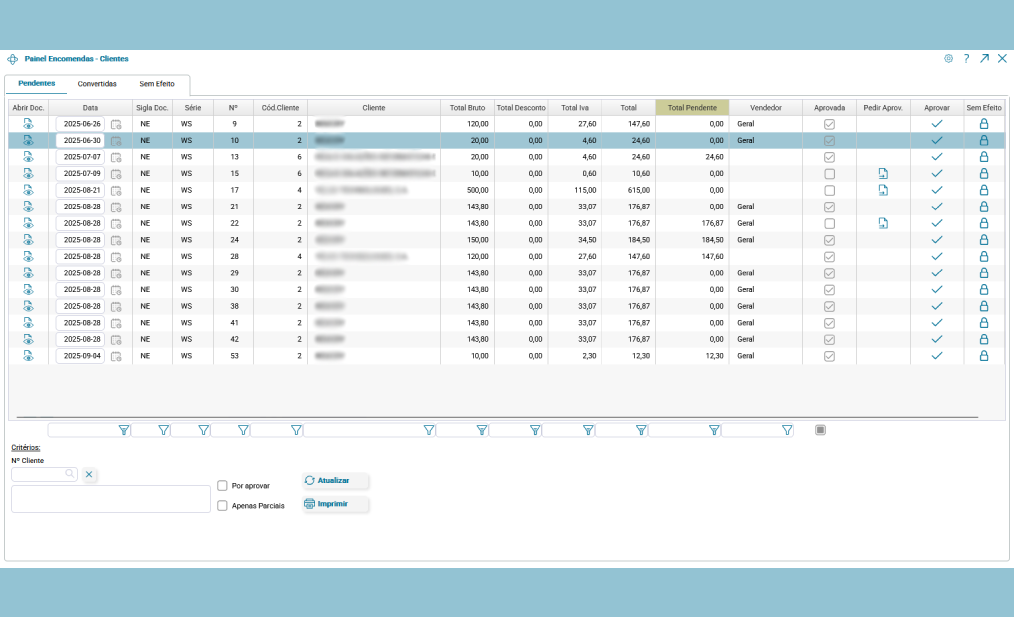Switch to the Sem Efeito tab

(x=157, y=84)
